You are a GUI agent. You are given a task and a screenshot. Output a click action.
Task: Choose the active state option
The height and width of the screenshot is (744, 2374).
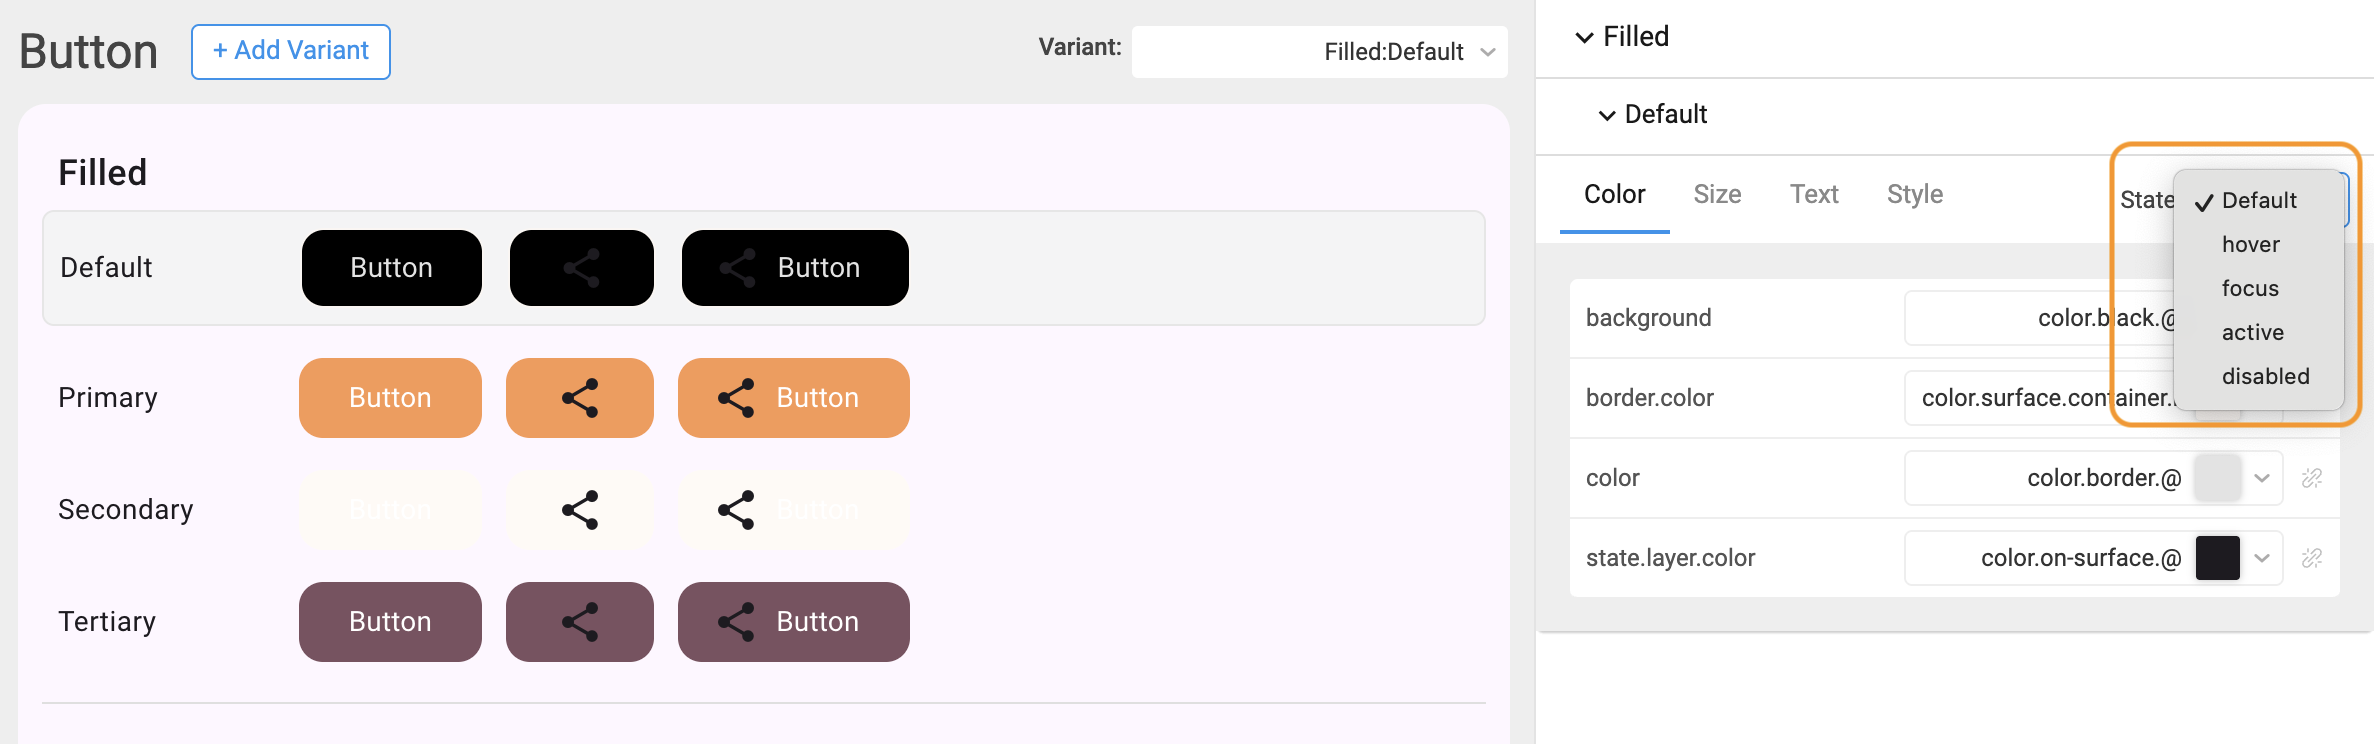pos(2252,333)
